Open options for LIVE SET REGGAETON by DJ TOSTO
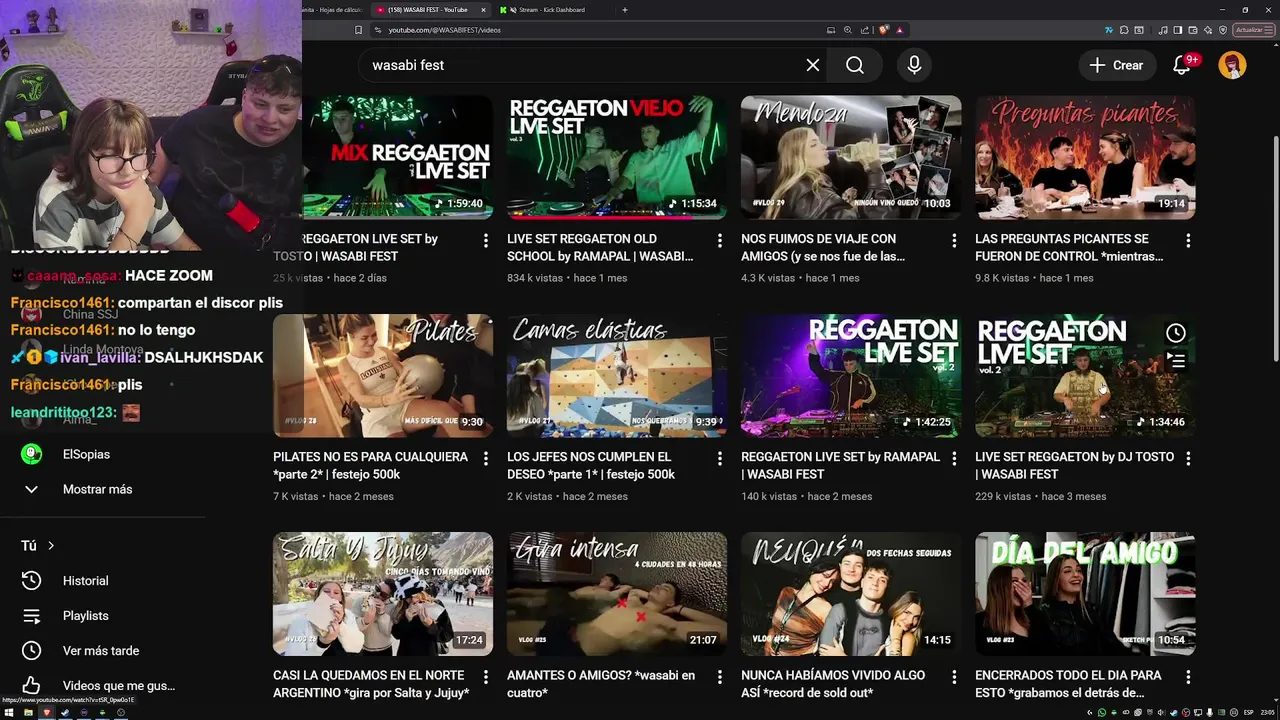Screen dimensions: 1280x720 [1188, 459]
